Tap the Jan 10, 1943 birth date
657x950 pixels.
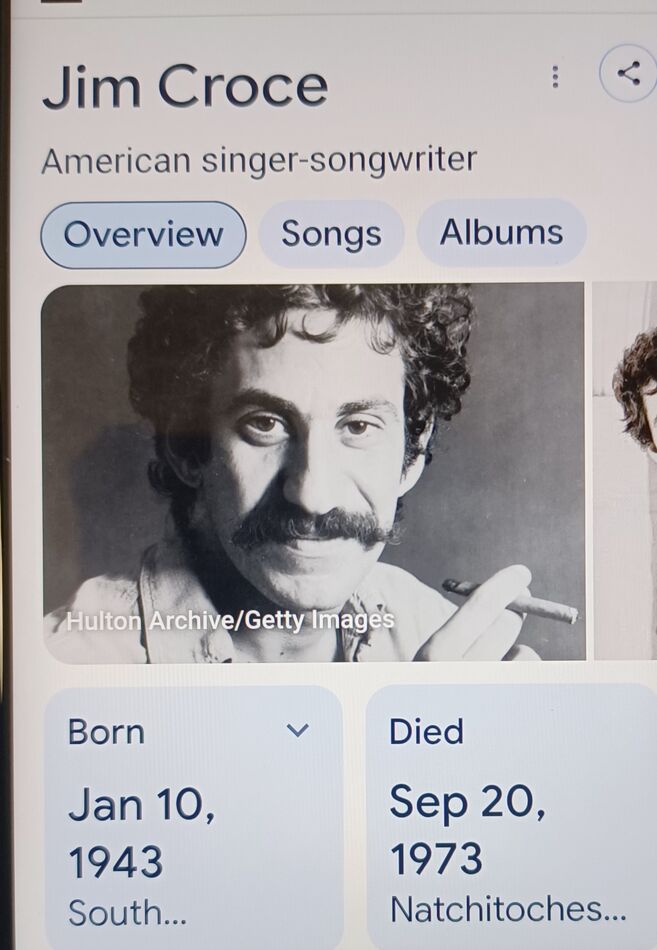[x=141, y=833]
